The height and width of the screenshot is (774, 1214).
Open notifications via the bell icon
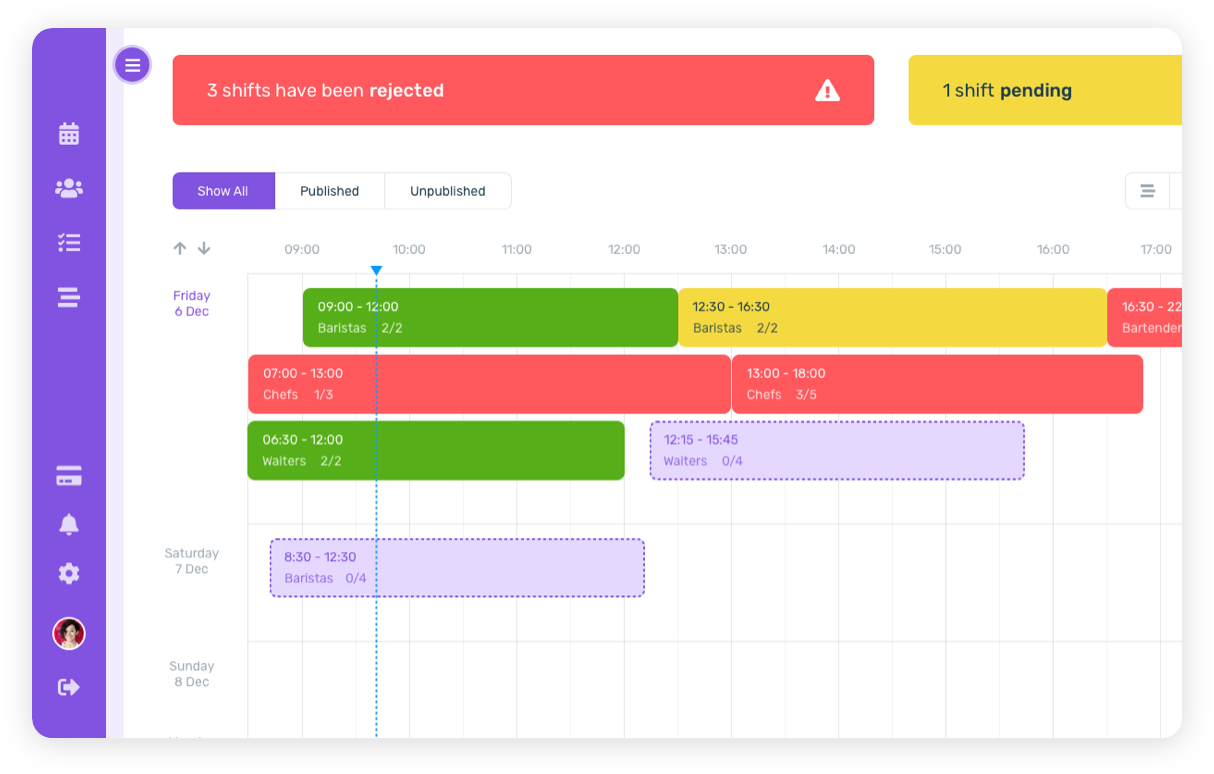(x=68, y=524)
